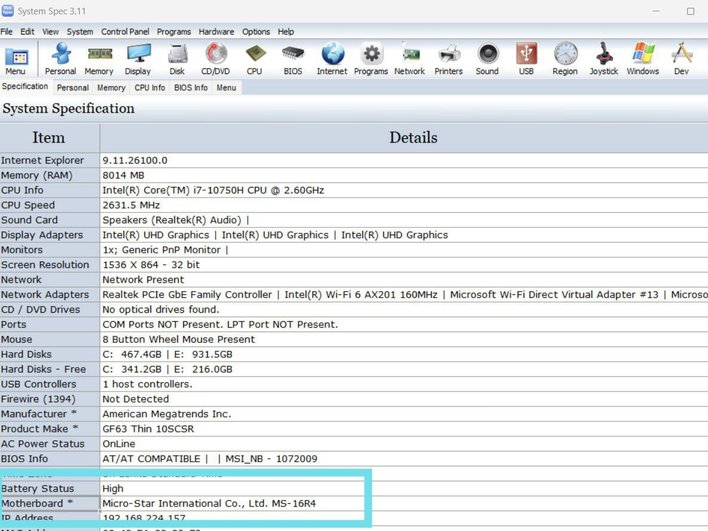
Task: Select the Network Adapters row label
Action: coord(45,294)
